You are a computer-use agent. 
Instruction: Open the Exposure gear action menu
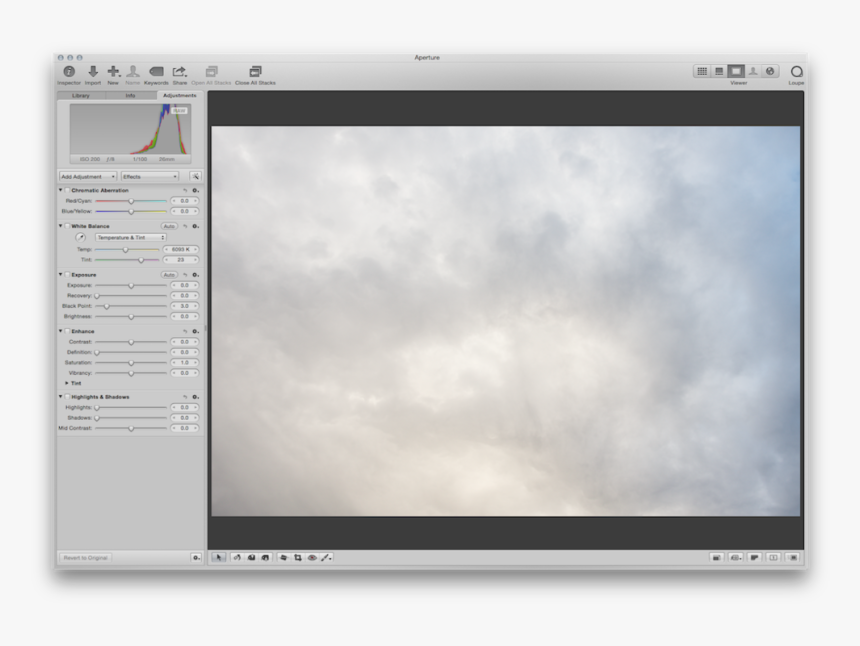pyautogui.click(x=195, y=275)
